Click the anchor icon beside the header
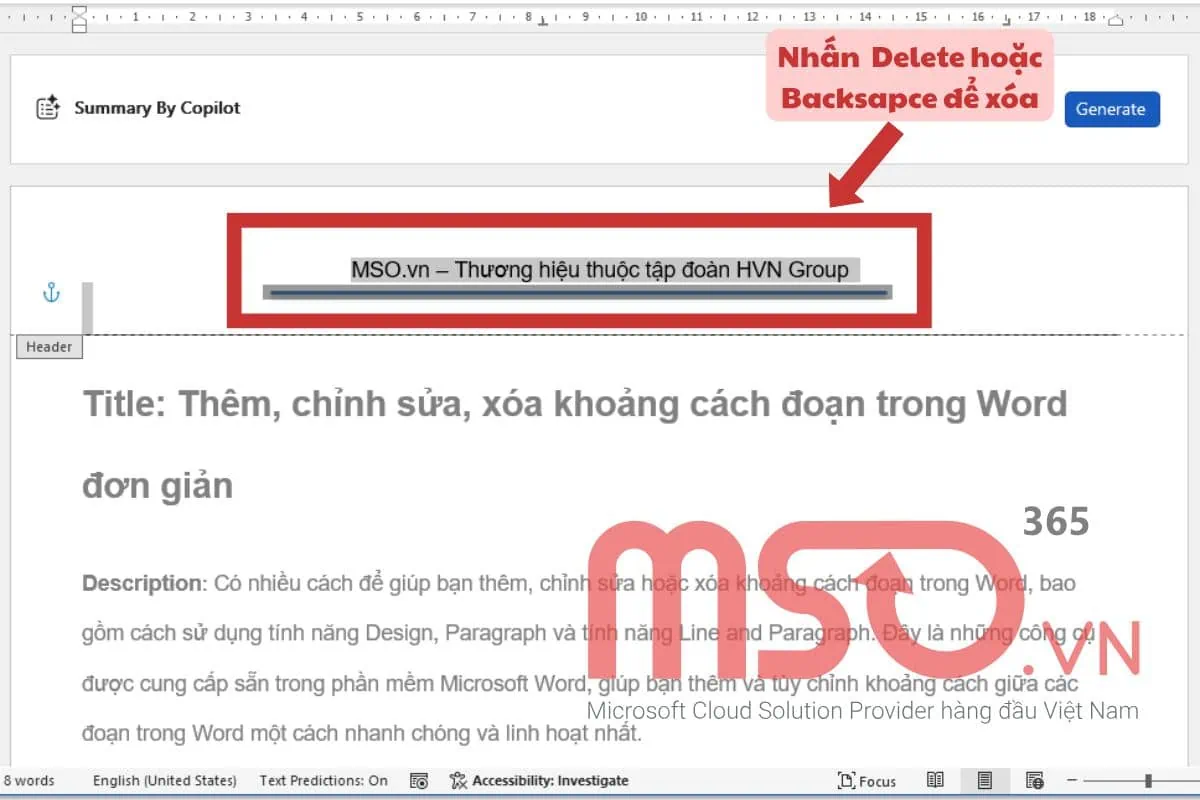The width and height of the screenshot is (1200, 800). pyautogui.click(x=51, y=292)
